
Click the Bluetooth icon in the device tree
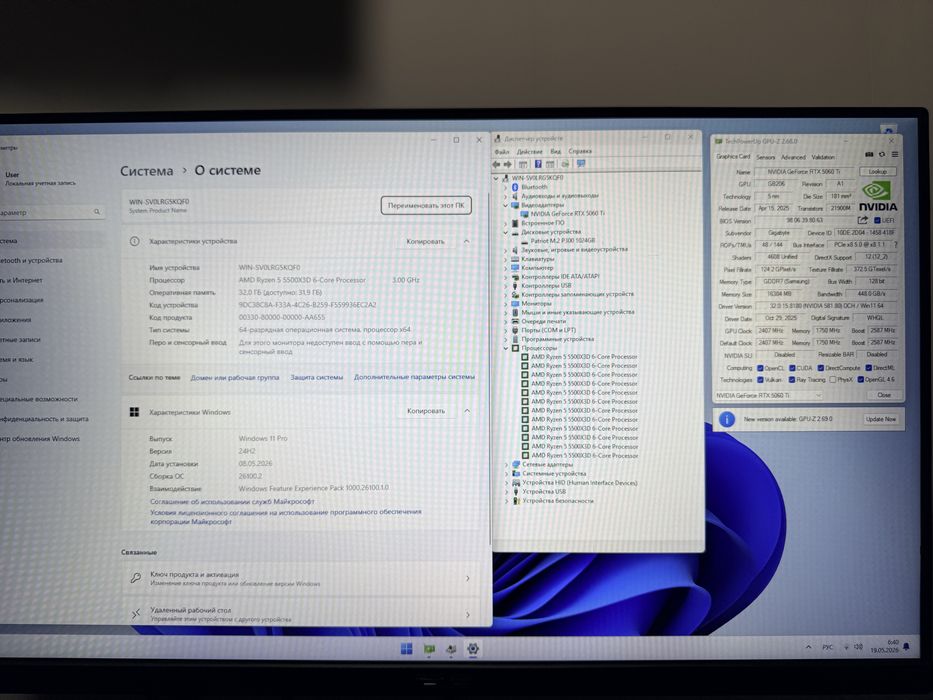coord(515,187)
